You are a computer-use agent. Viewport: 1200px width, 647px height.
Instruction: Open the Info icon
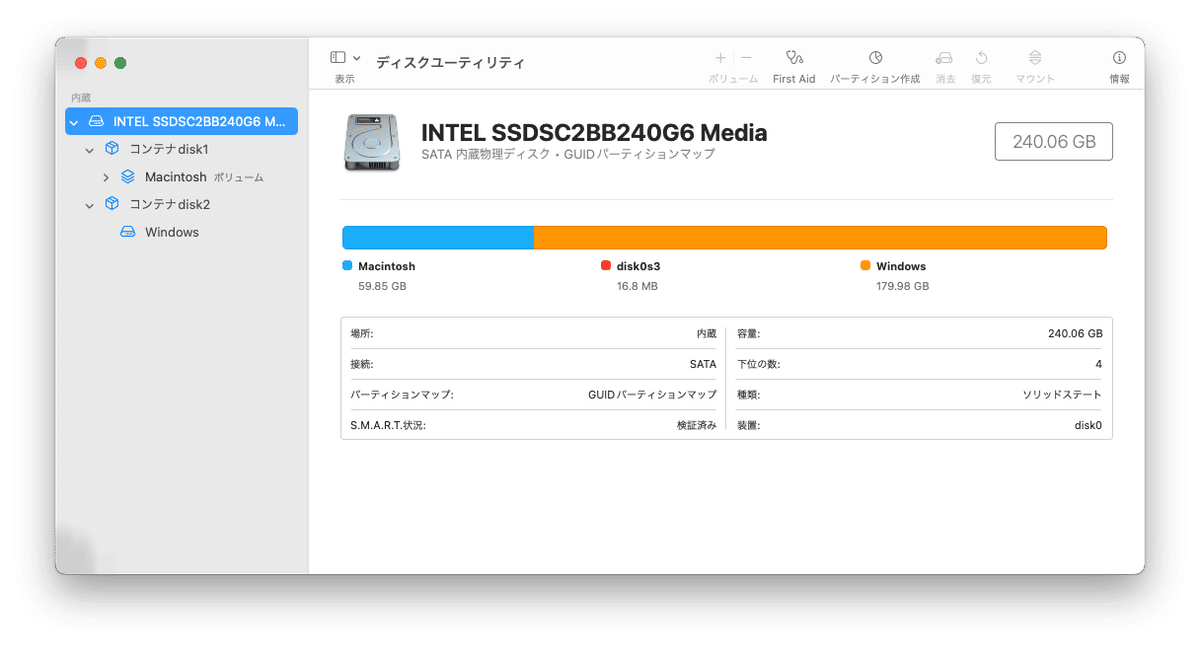point(1119,58)
